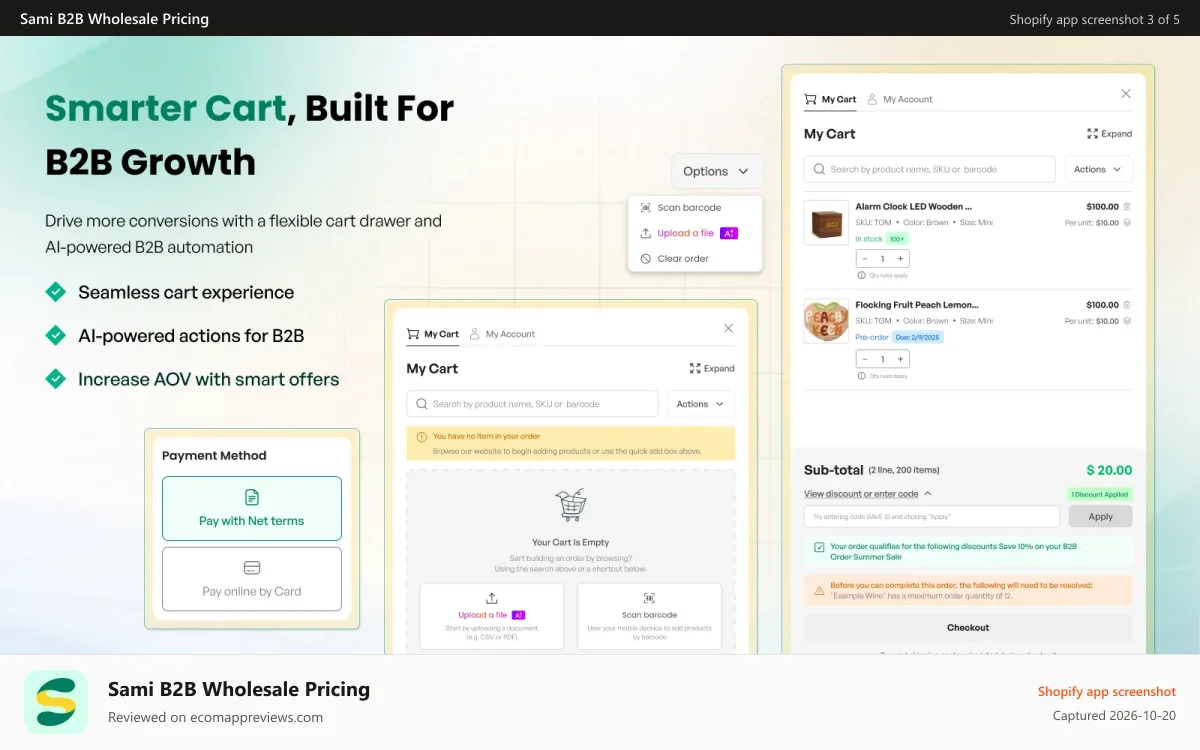Click the discount code input field

[x=932, y=517]
